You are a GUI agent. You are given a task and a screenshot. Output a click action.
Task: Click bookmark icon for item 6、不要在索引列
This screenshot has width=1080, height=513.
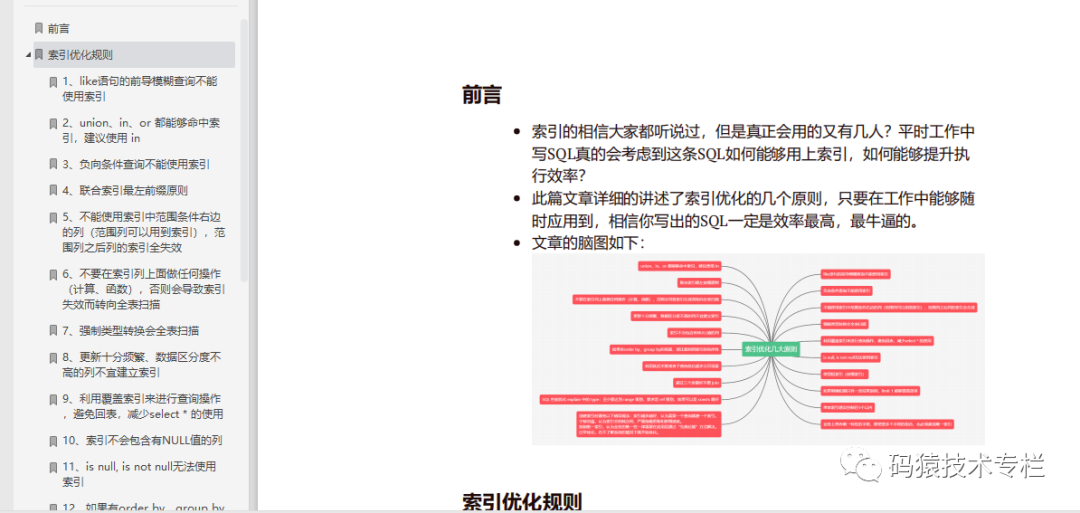(53, 275)
